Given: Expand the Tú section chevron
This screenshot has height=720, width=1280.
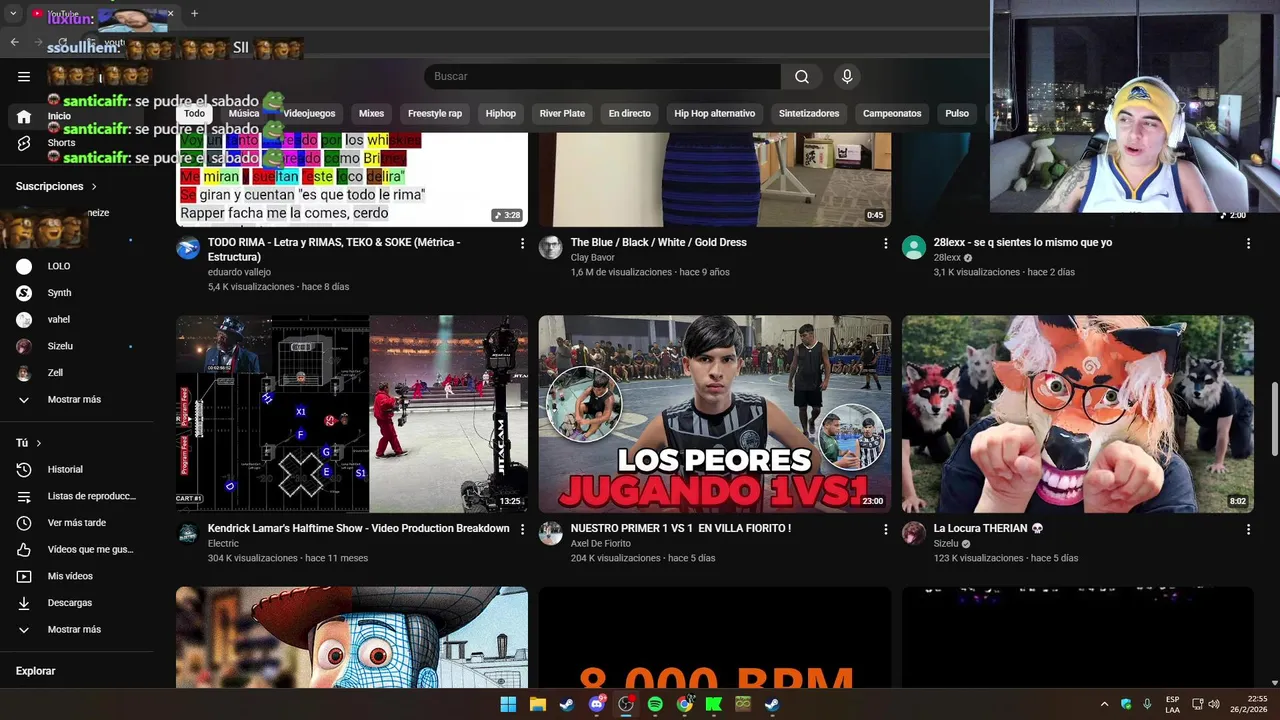Looking at the screenshot, I should click(39, 443).
